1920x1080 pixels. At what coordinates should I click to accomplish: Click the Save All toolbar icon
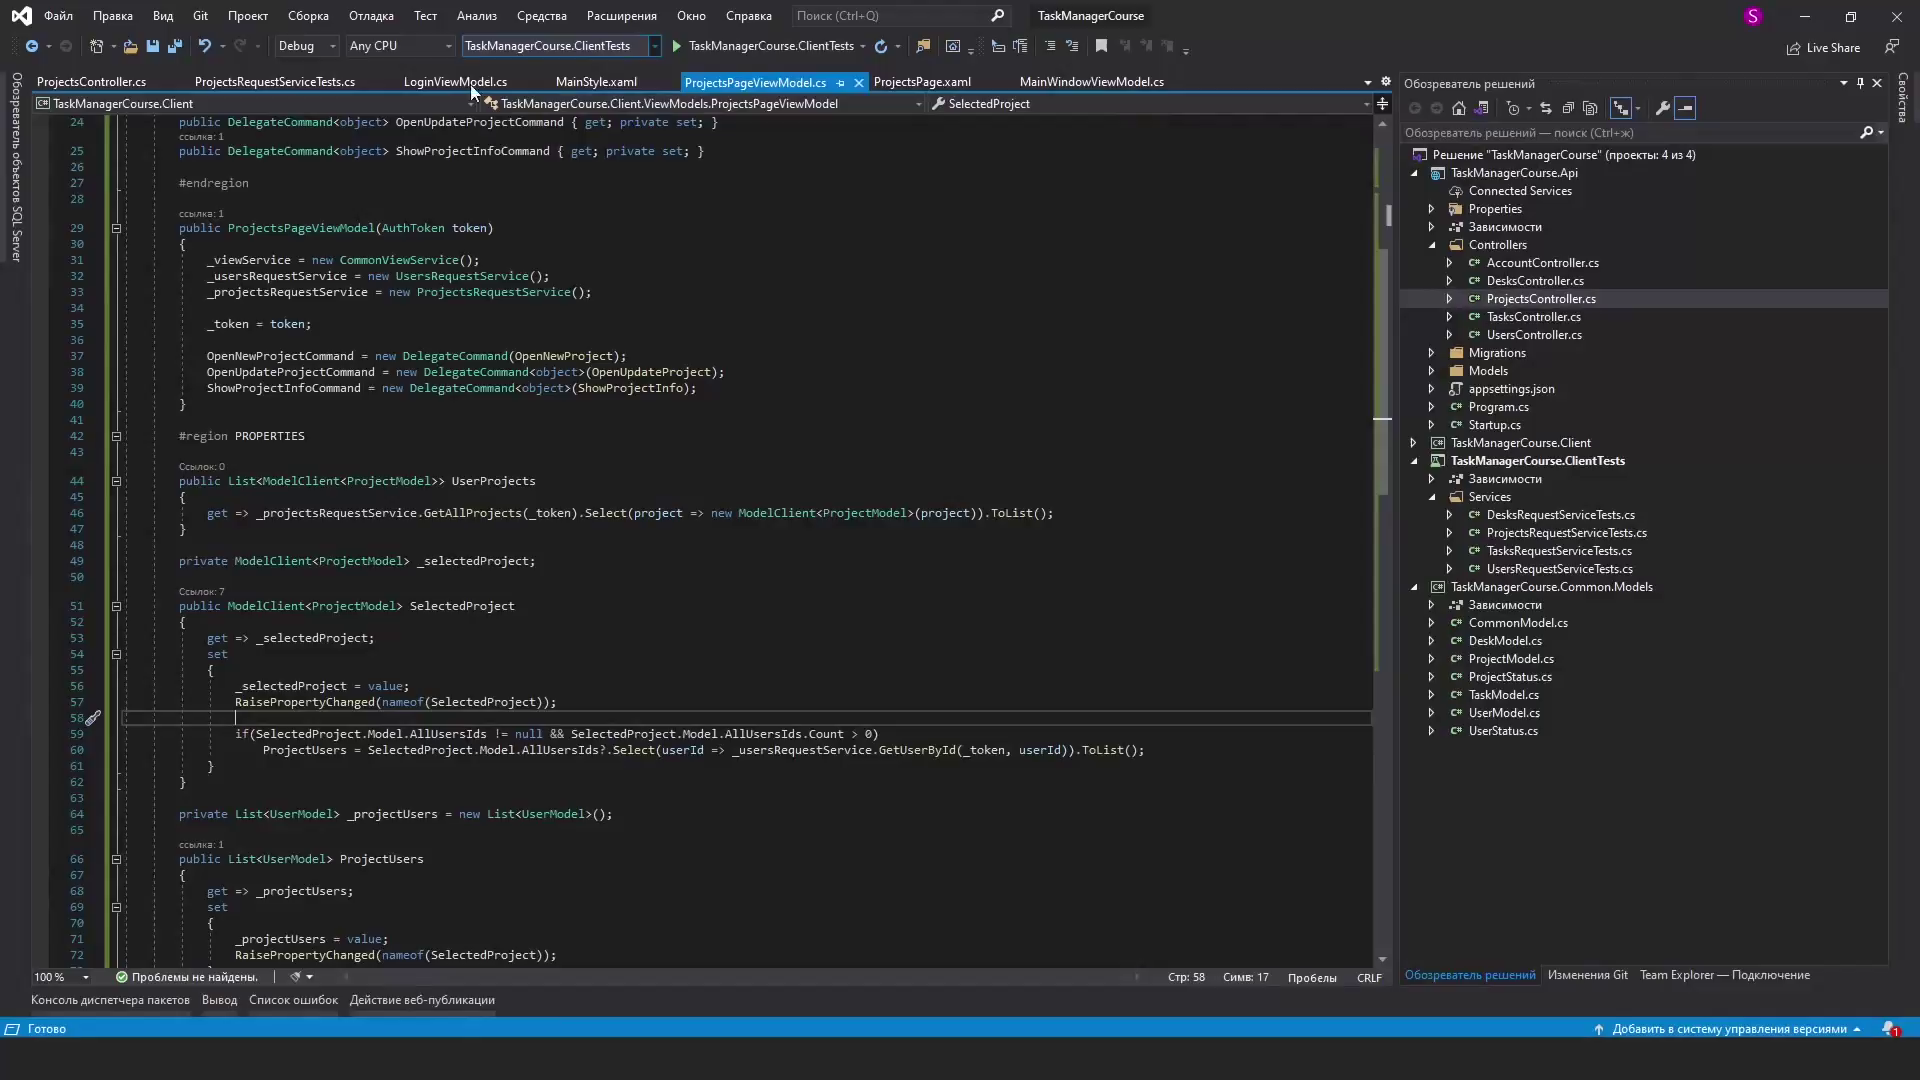pos(174,46)
